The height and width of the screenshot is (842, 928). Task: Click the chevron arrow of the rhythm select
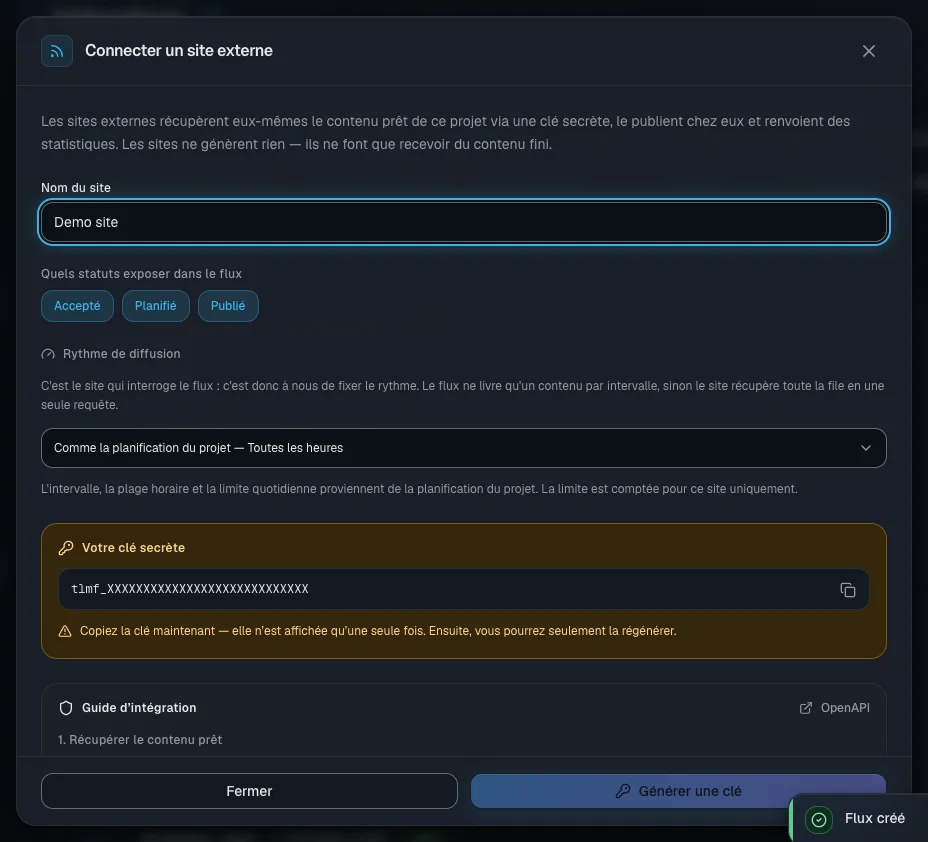tap(865, 448)
